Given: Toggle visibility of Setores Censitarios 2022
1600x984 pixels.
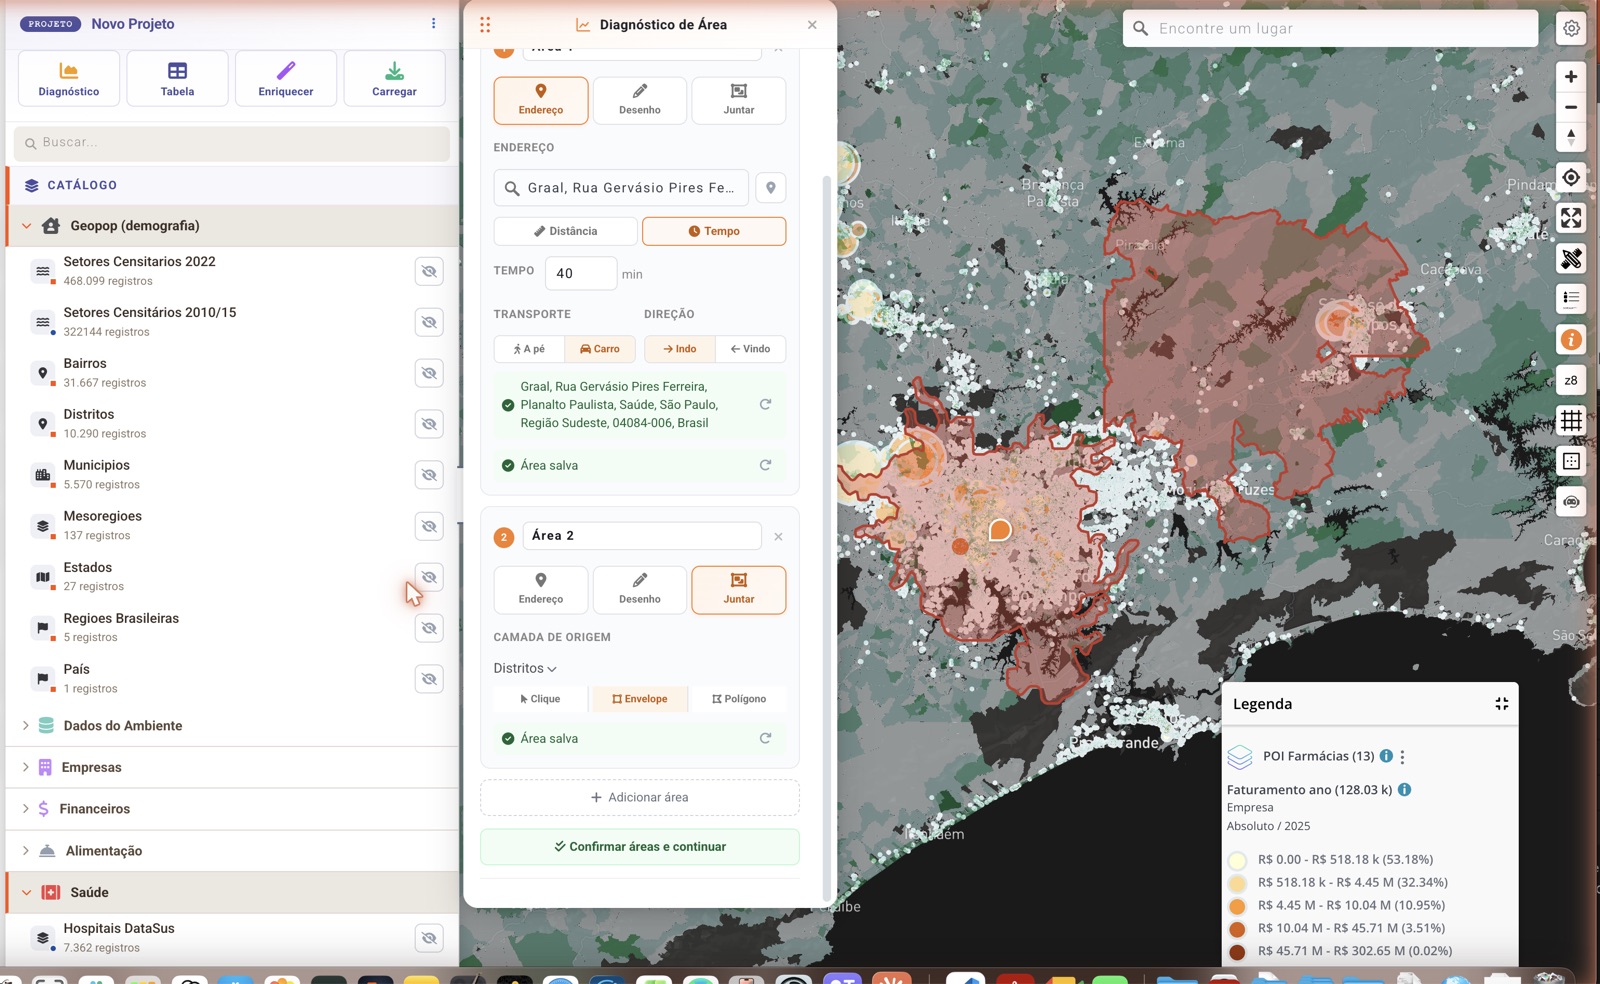Looking at the screenshot, I should 429,271.
